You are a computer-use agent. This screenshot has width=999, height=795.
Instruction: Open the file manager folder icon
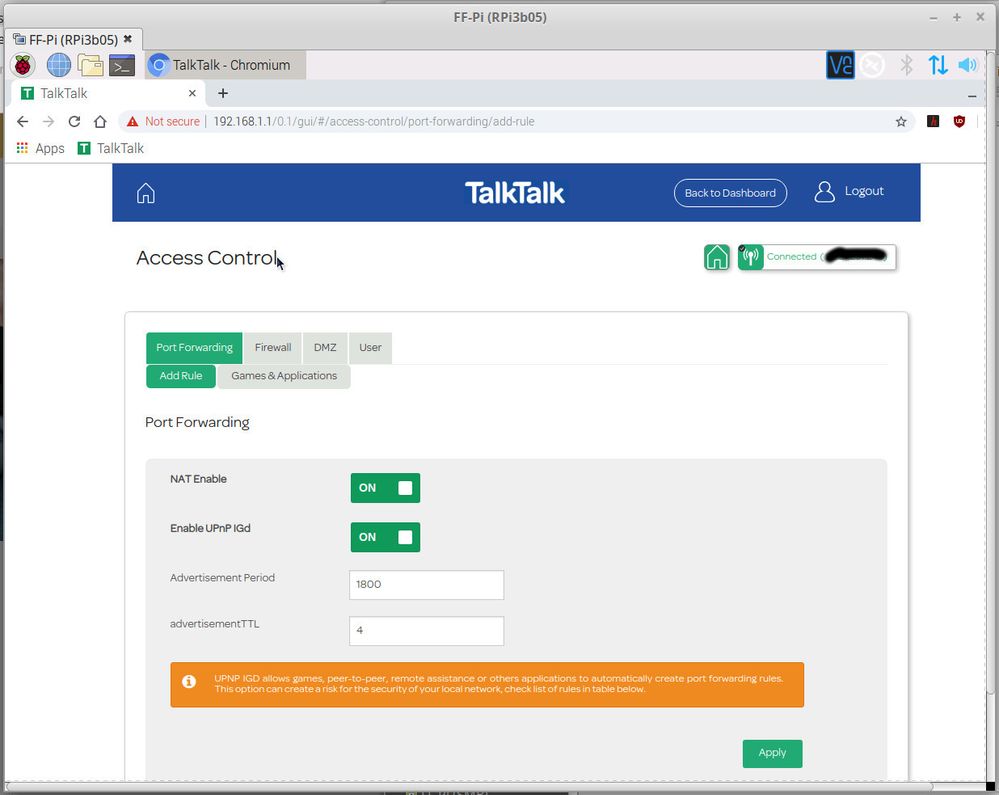point(91,66)
